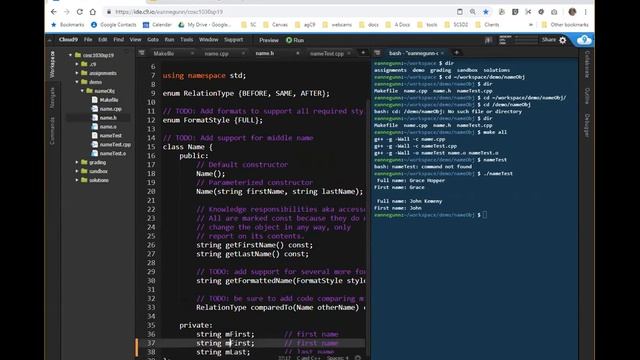
Task: Click the browser Forward arrow
Action: click(67, 12)
